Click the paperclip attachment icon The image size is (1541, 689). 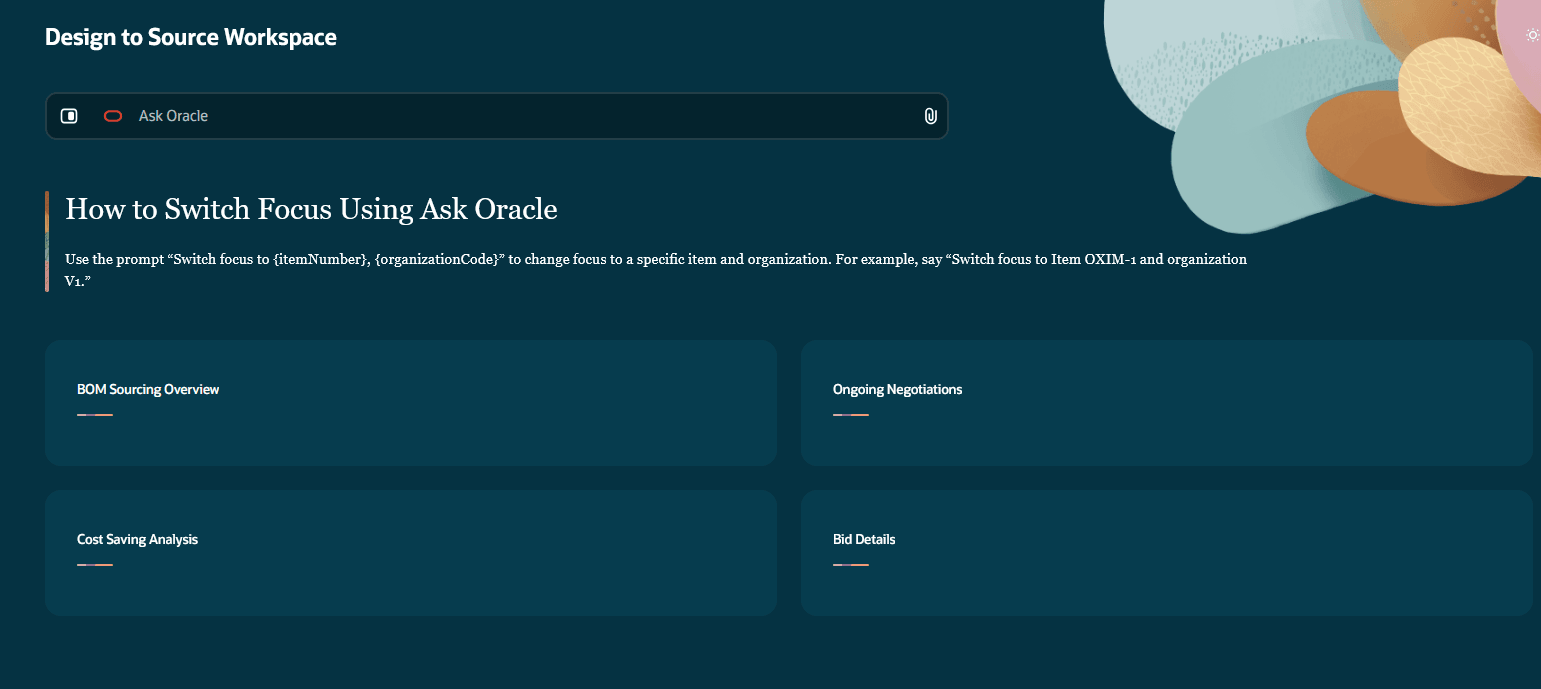coord(930,116)
